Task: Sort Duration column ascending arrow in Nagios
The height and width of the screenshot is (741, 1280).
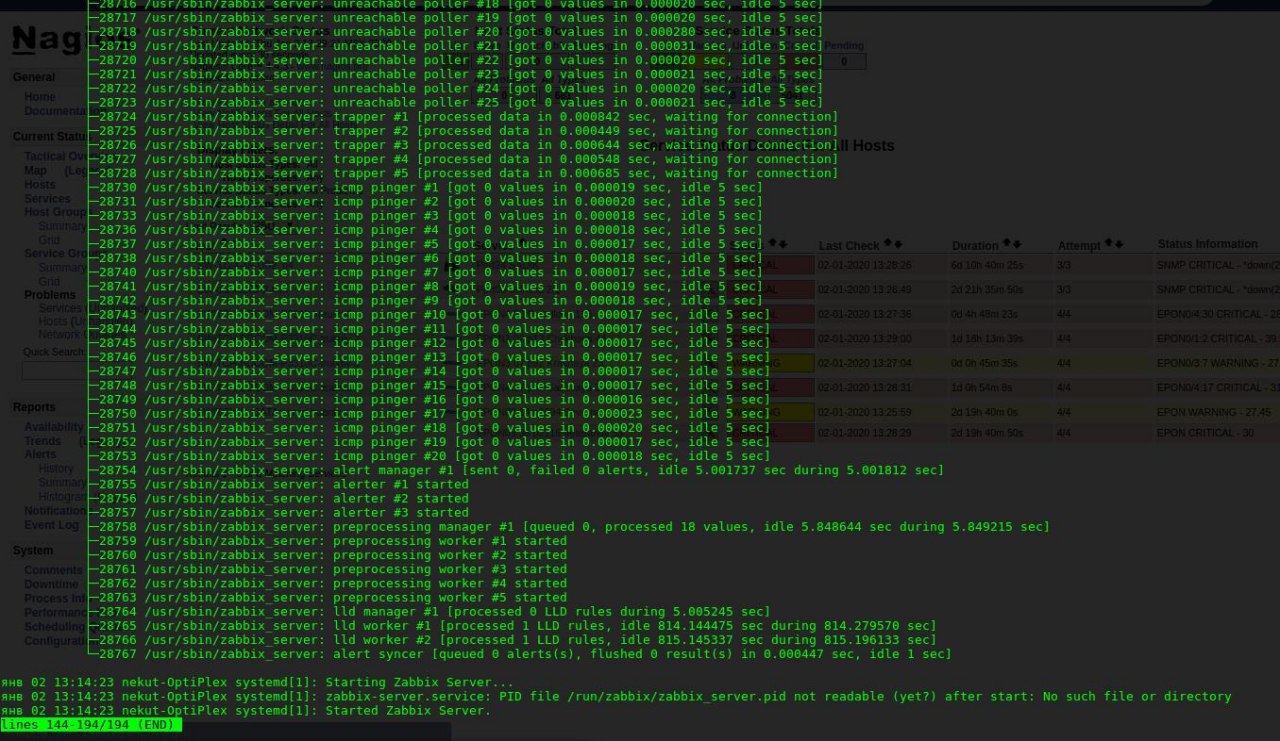Action: pos(1007,244)
